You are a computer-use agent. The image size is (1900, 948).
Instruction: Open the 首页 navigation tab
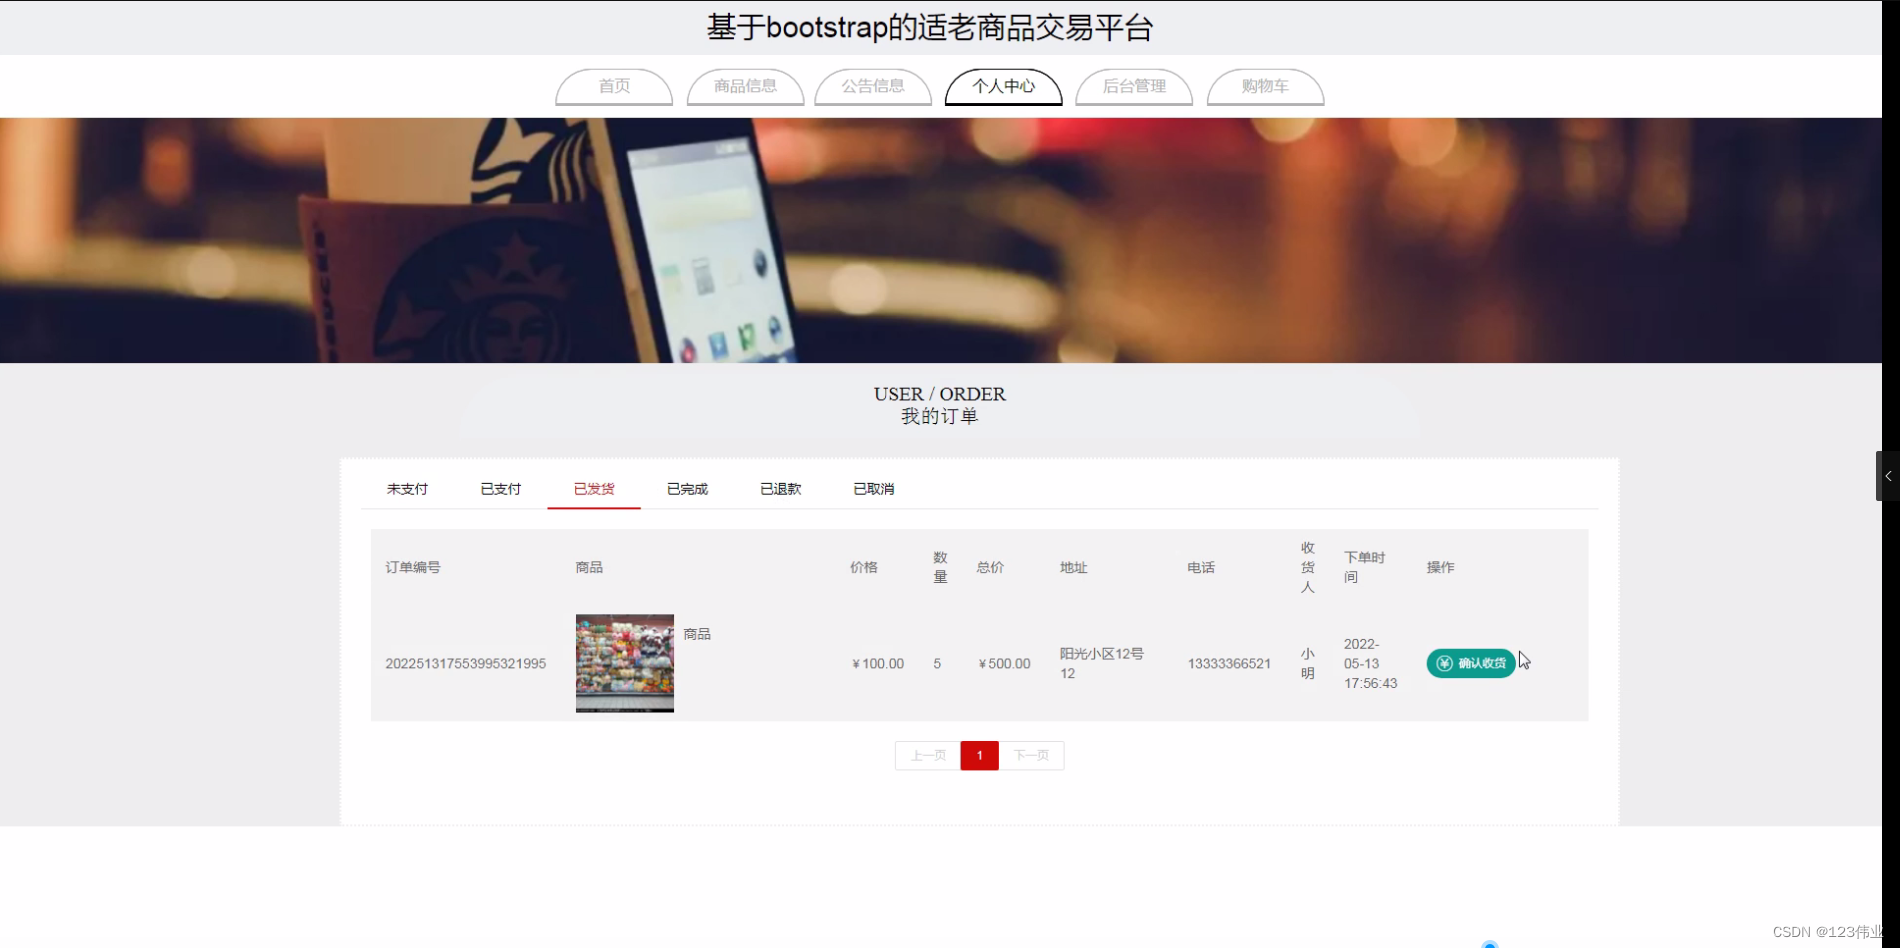[613, 87]
